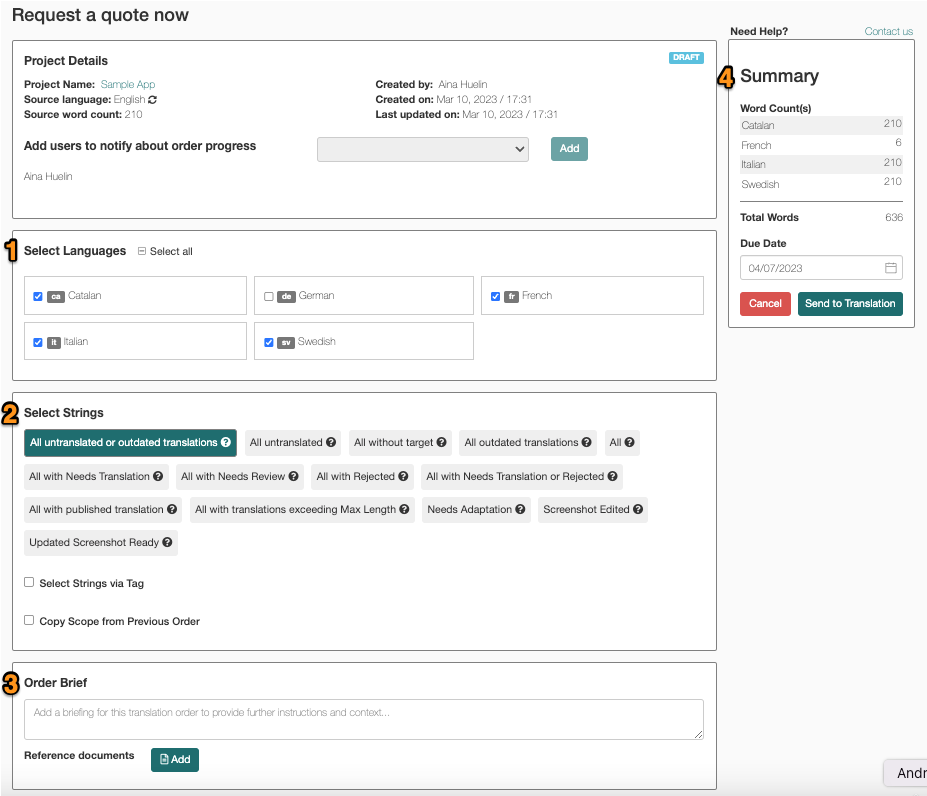Open the Sample App project link
Image resolution: width=927 pixels, height=796 pixels.
click(128, 85)
